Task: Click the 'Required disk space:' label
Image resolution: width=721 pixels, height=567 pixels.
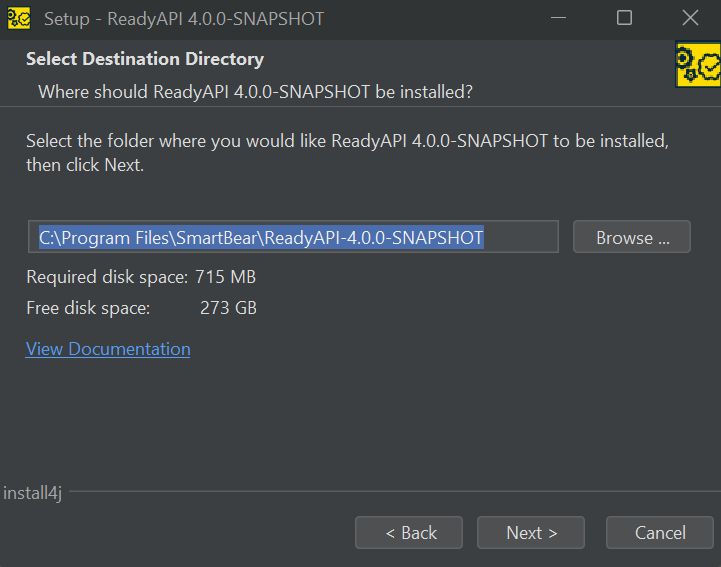Action: click(x=107, y=277)
